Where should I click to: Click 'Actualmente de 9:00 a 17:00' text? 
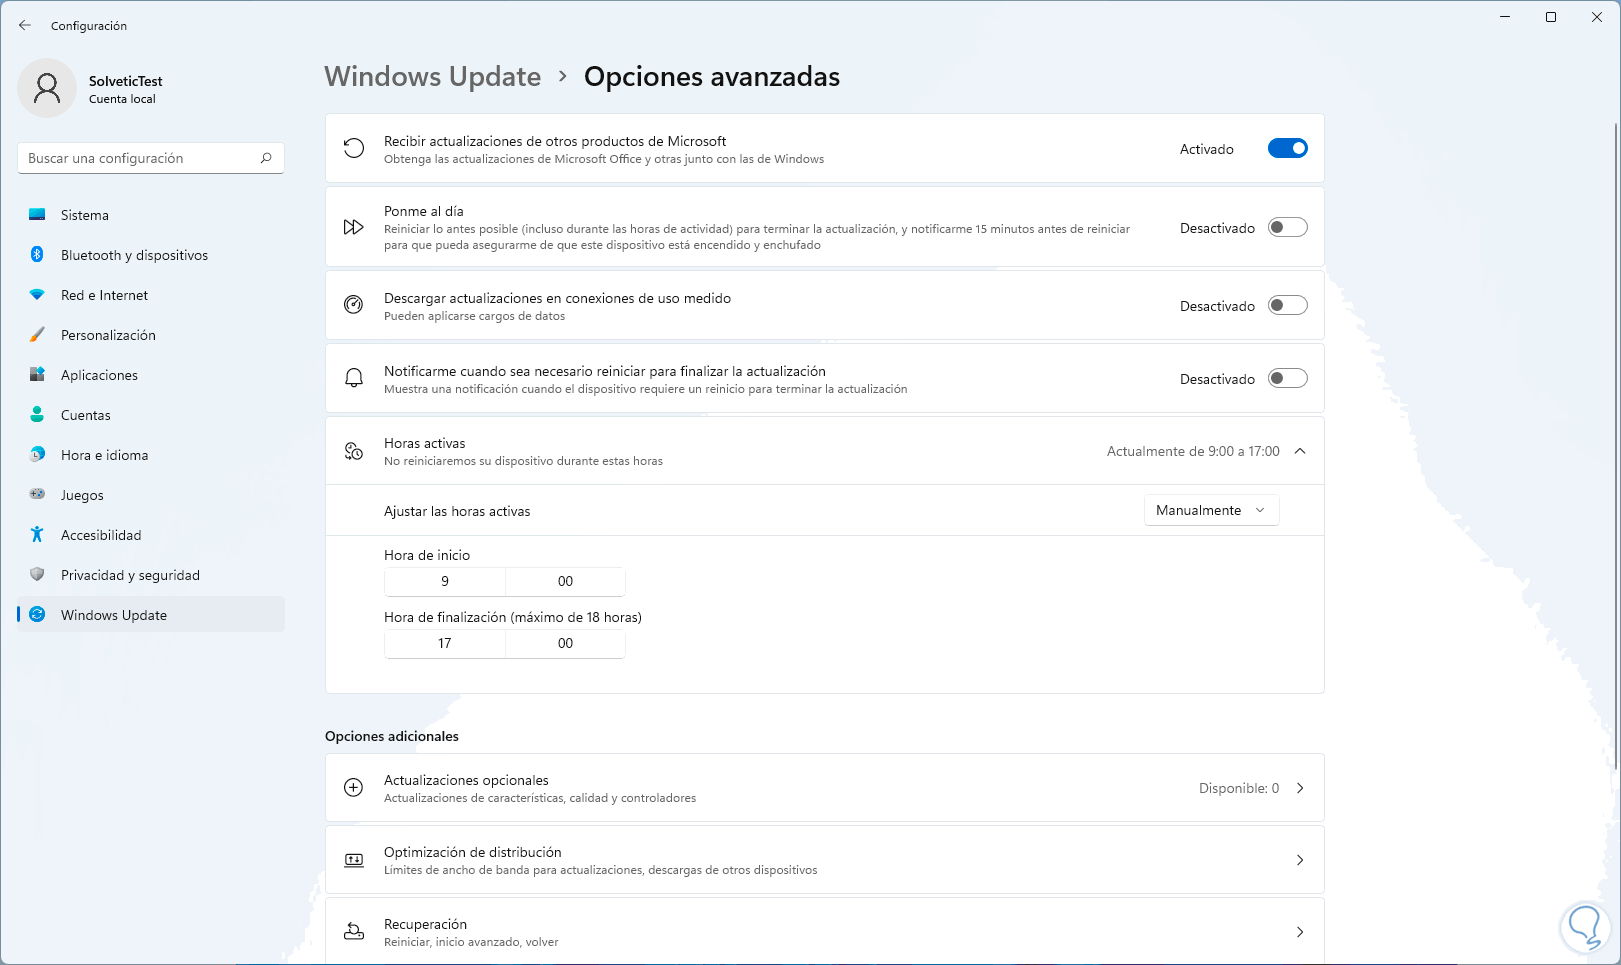[x=1193, y=451]
